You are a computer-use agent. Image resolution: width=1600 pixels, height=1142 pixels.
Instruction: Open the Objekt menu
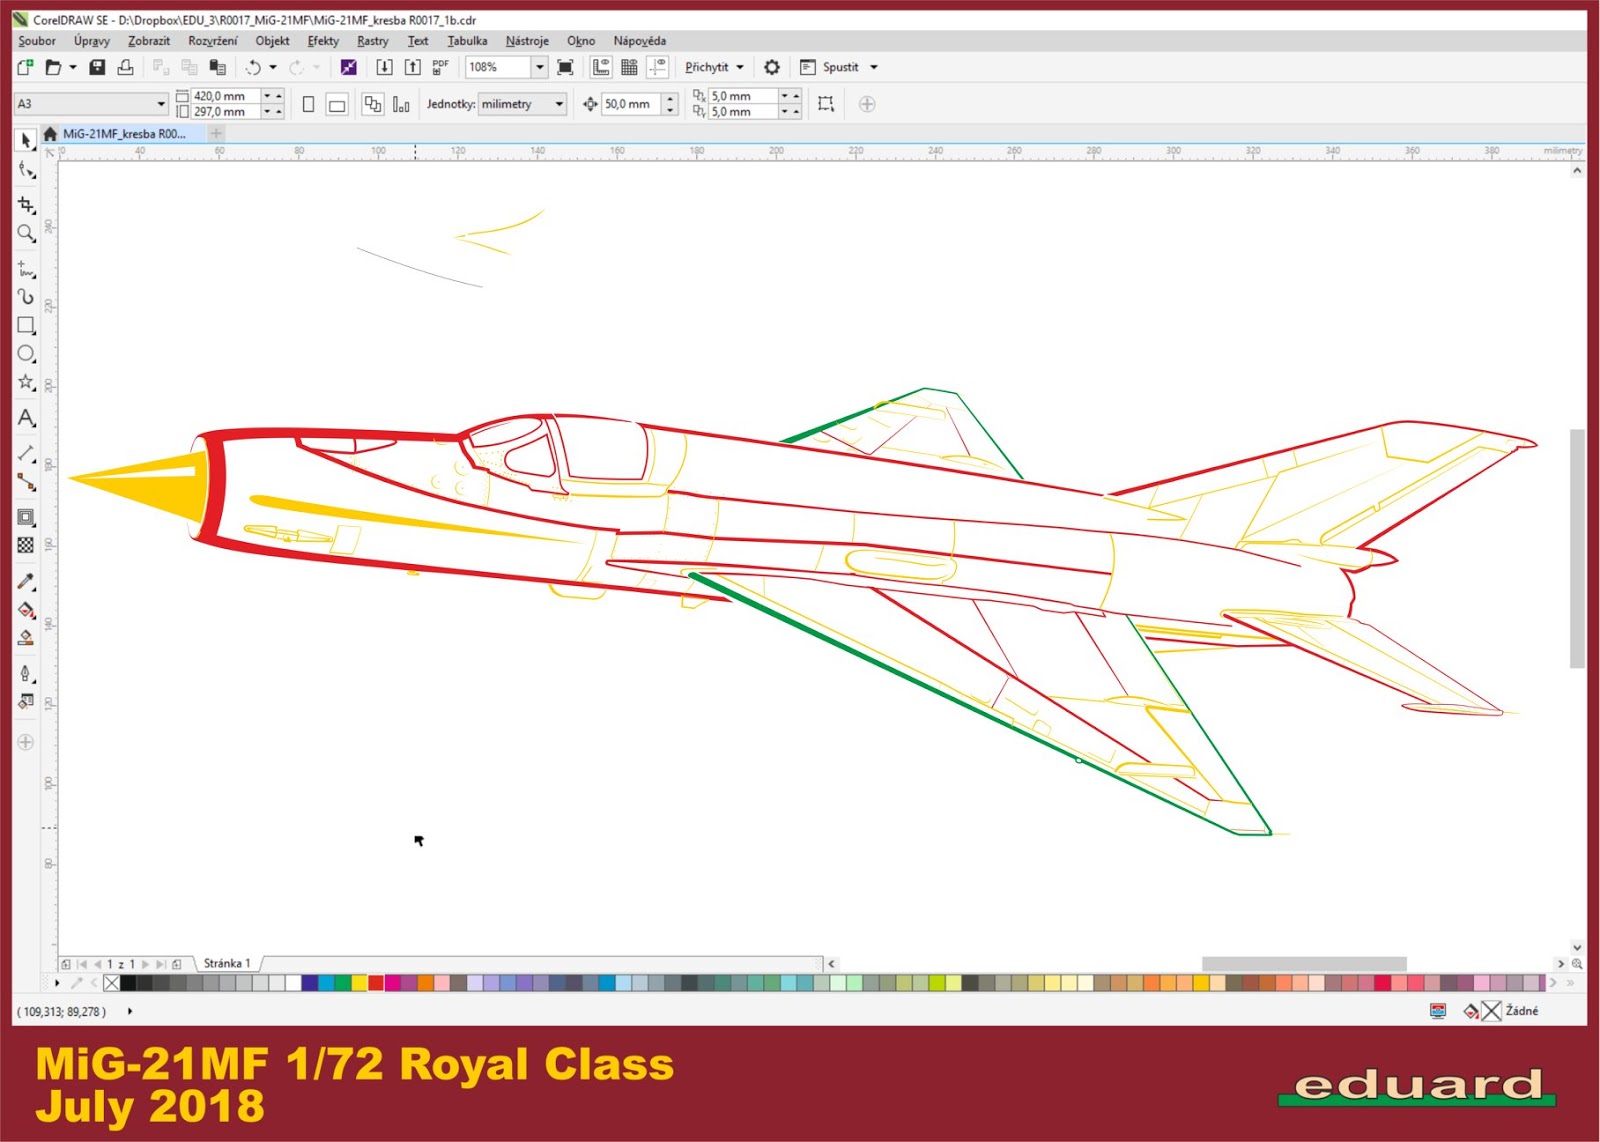(272, 41)
